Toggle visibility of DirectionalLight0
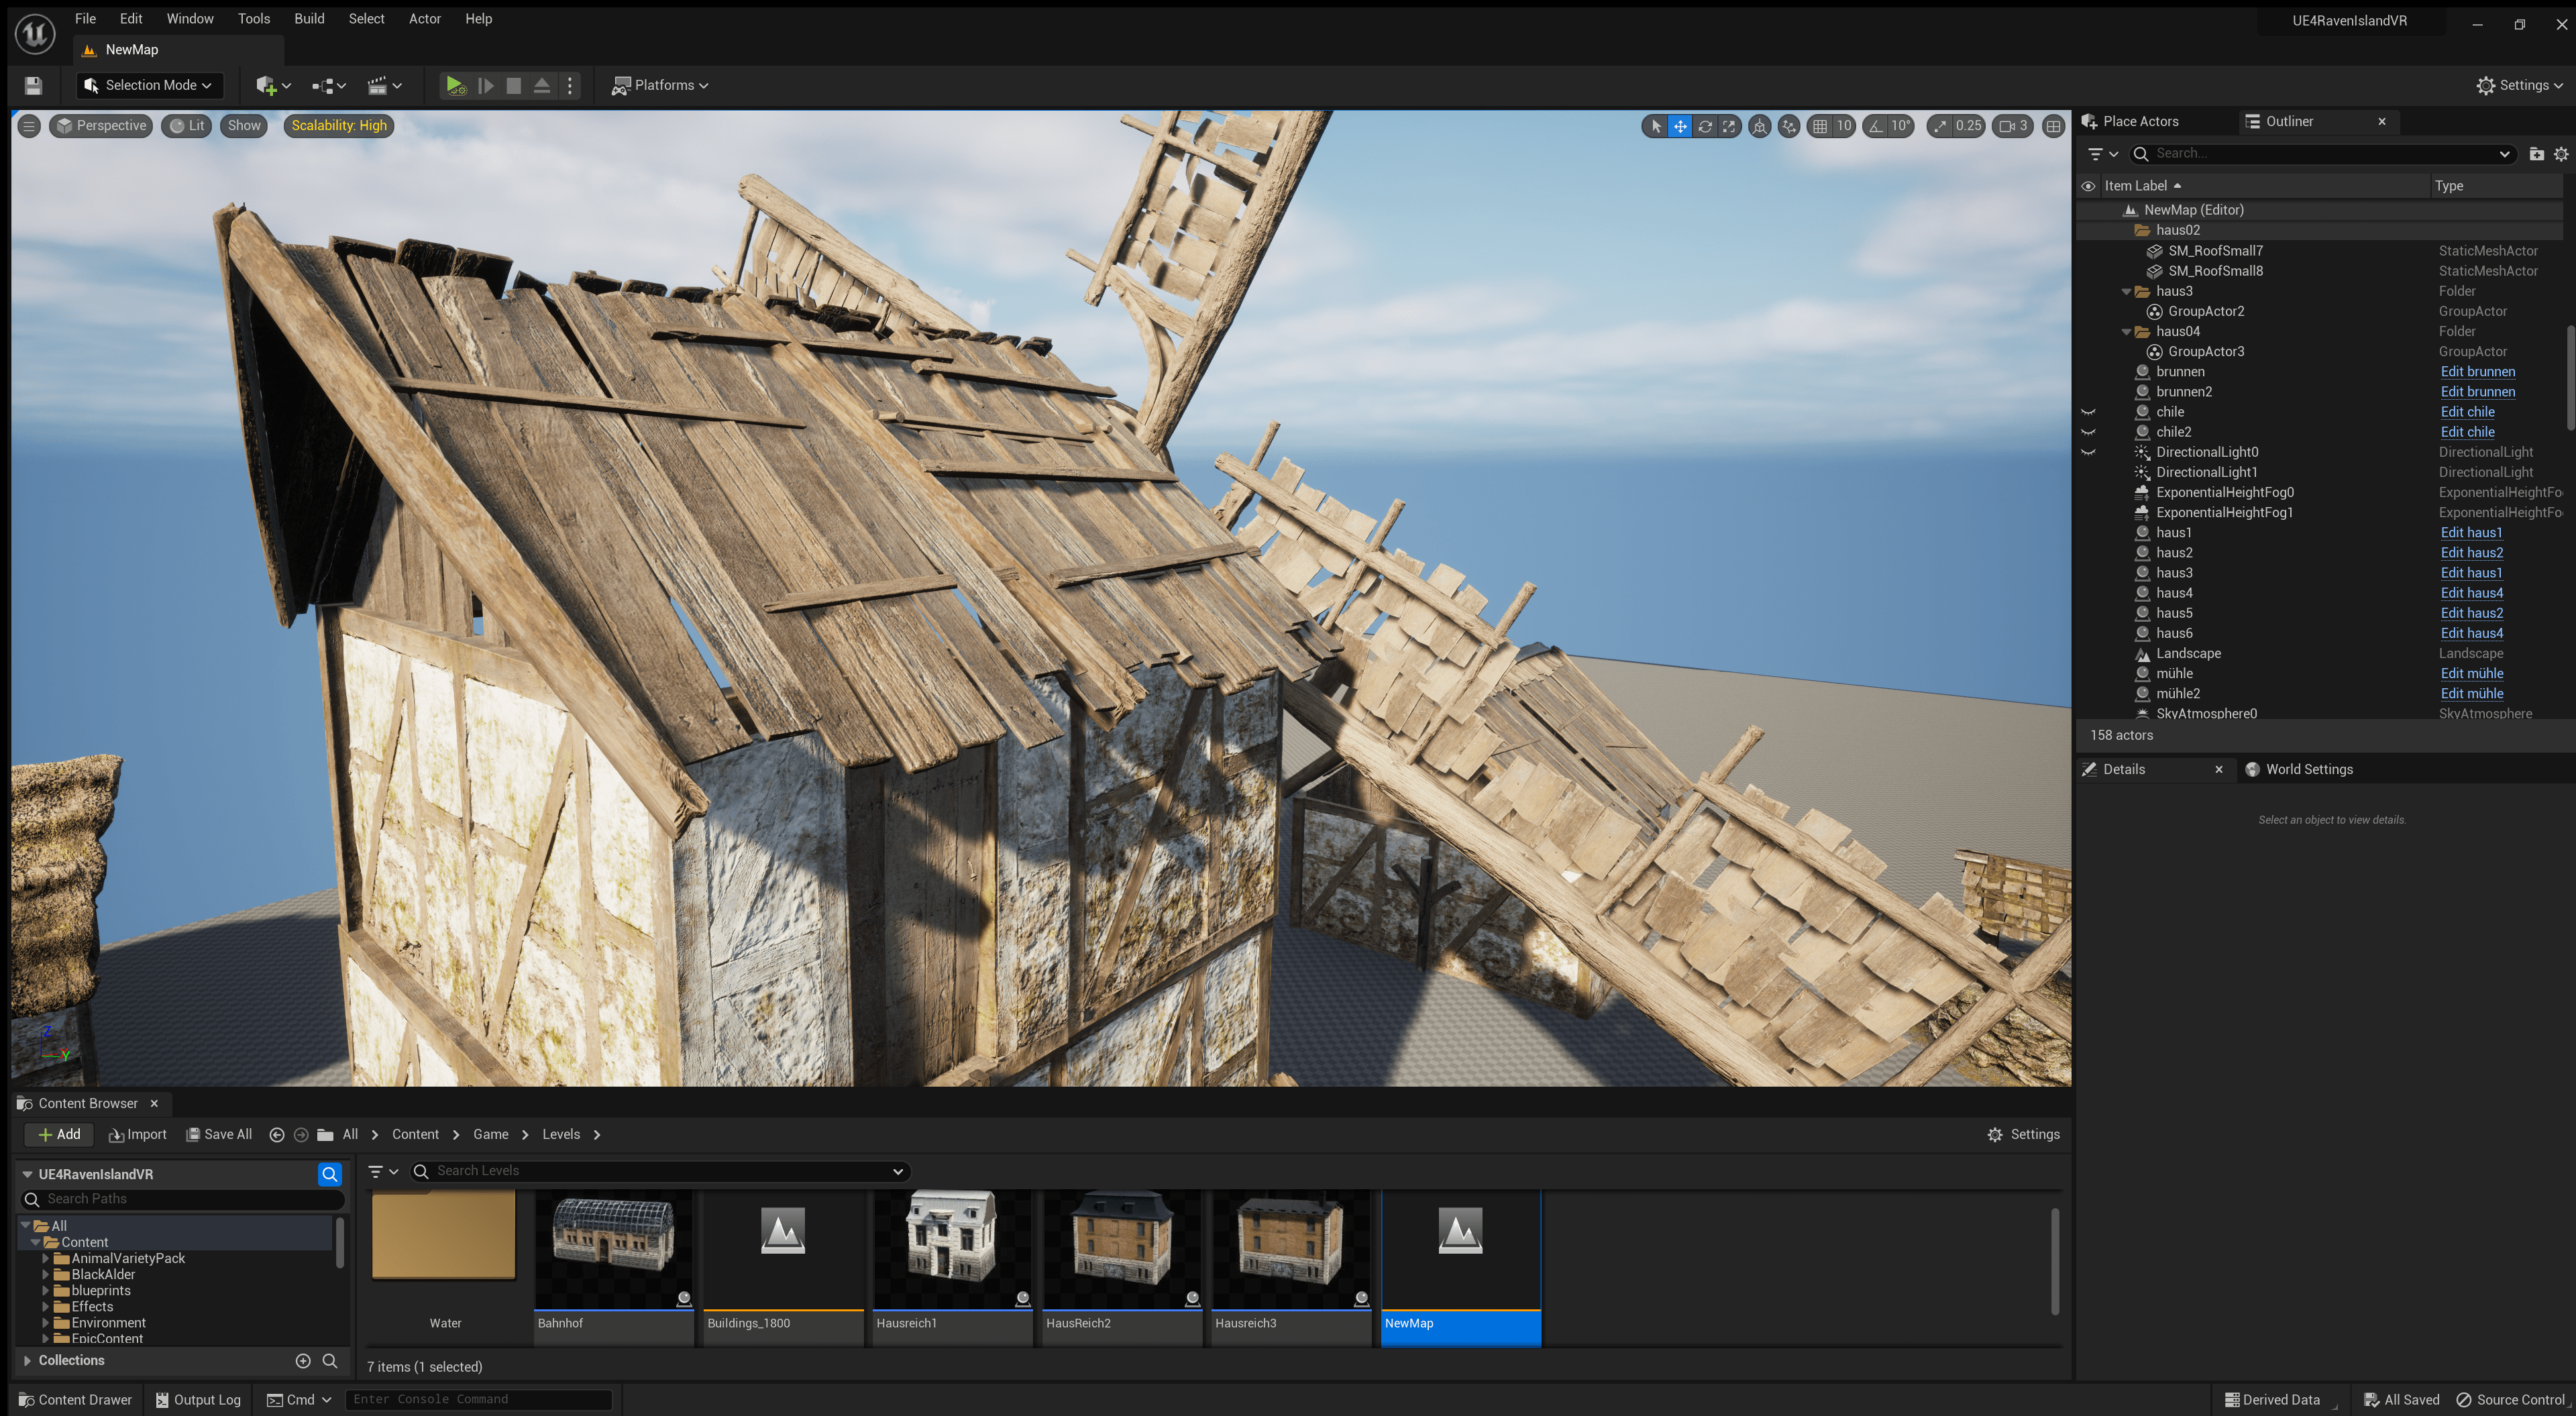This screenshot has height=1416, width=2576. coord(2088,452)
